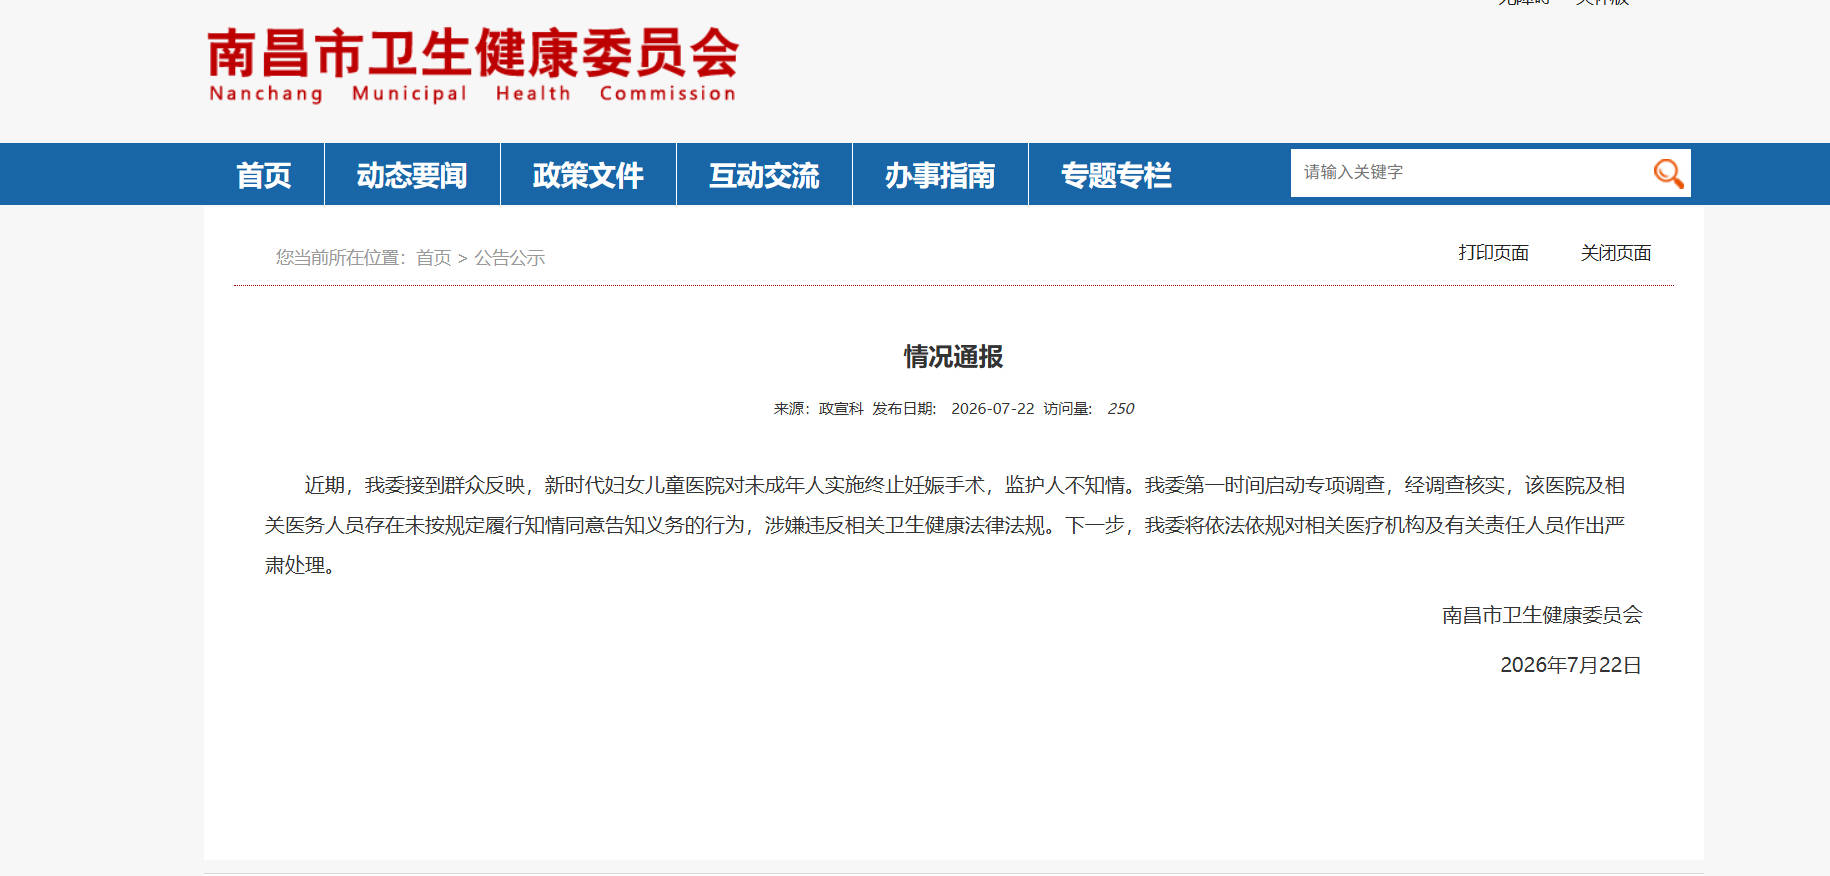Screen dimensions: 1830x876
Task: Click the article title 情况通报
Action: point(953,356)
